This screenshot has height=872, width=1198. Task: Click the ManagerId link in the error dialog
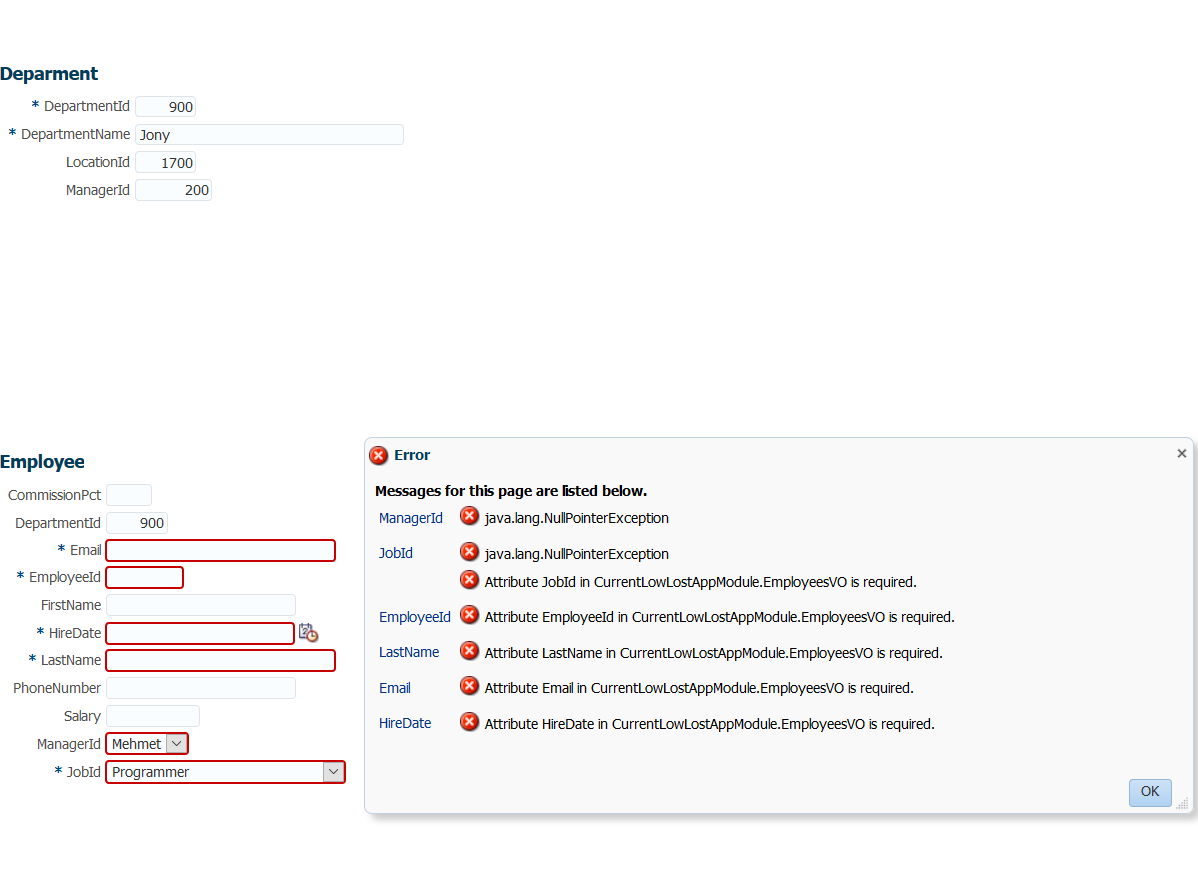click(x=410, y=517)
